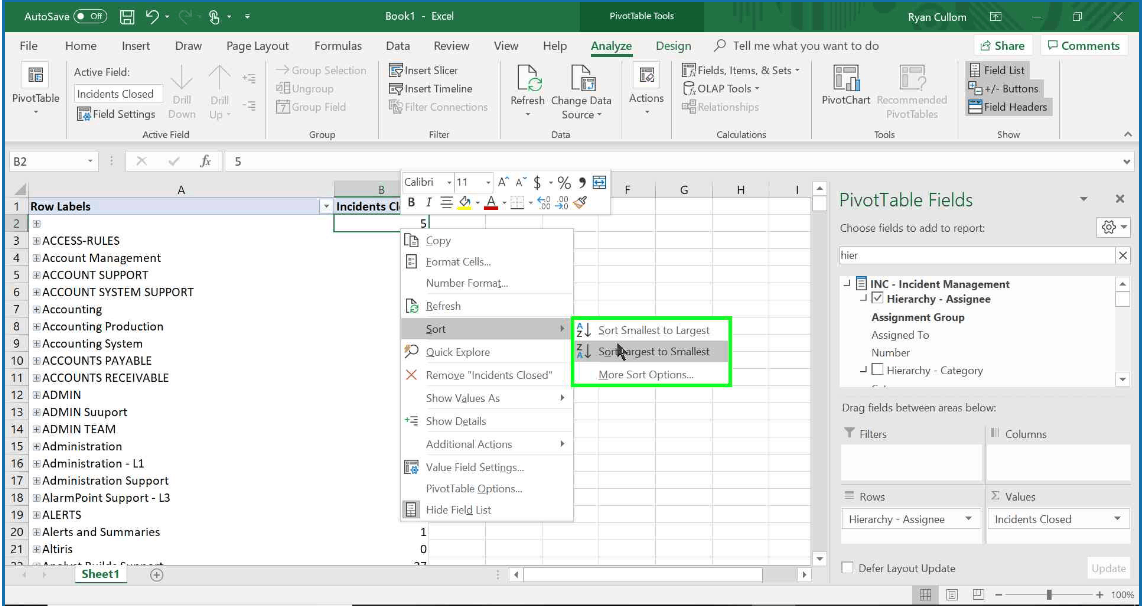Check the Hierarchy - Category field checkbox
Viewport: 1143px width, 606px height.
point(877,370)
